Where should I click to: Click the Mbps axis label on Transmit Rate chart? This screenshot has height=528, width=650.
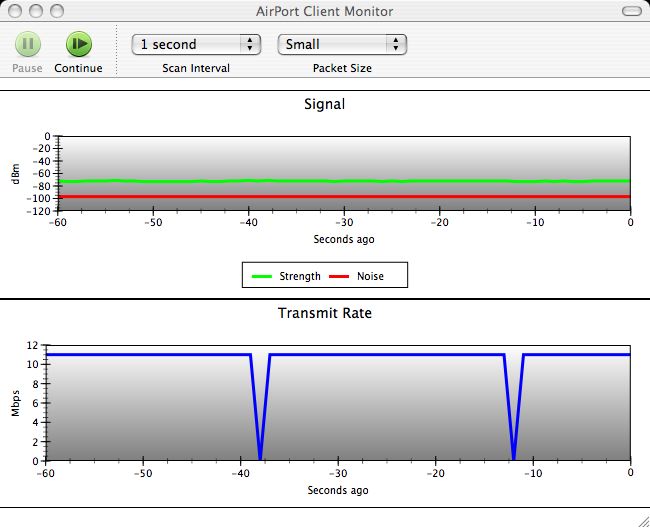(16, 403)
